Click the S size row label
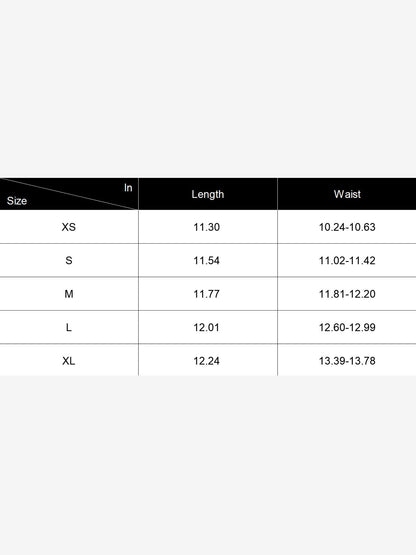The height and width of the screenshot is (555, 416). [69, 261]
